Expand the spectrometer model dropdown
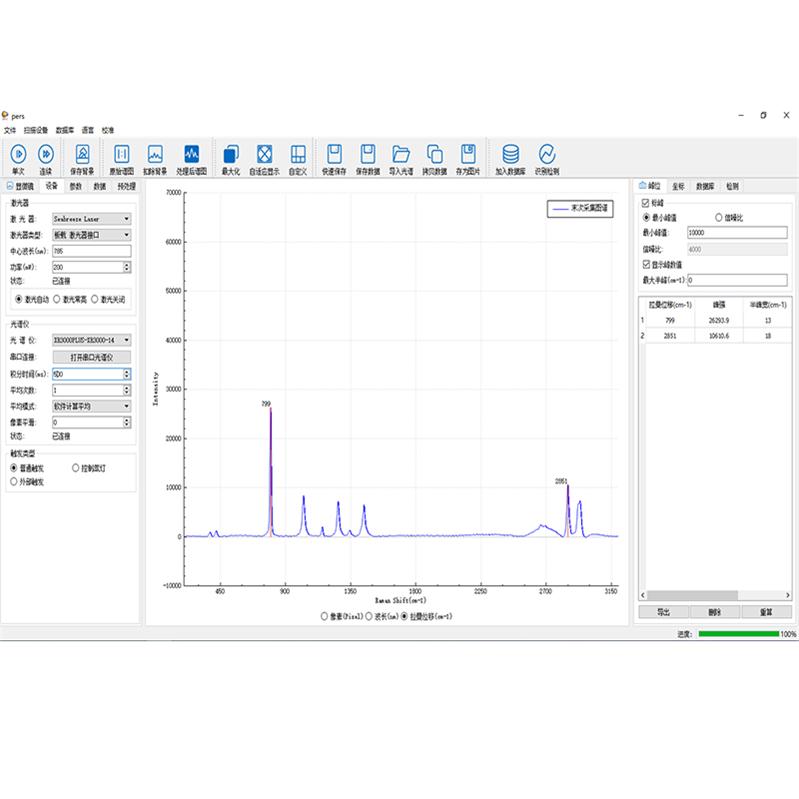This screenshot has width=799, height=799. [92, 340]
